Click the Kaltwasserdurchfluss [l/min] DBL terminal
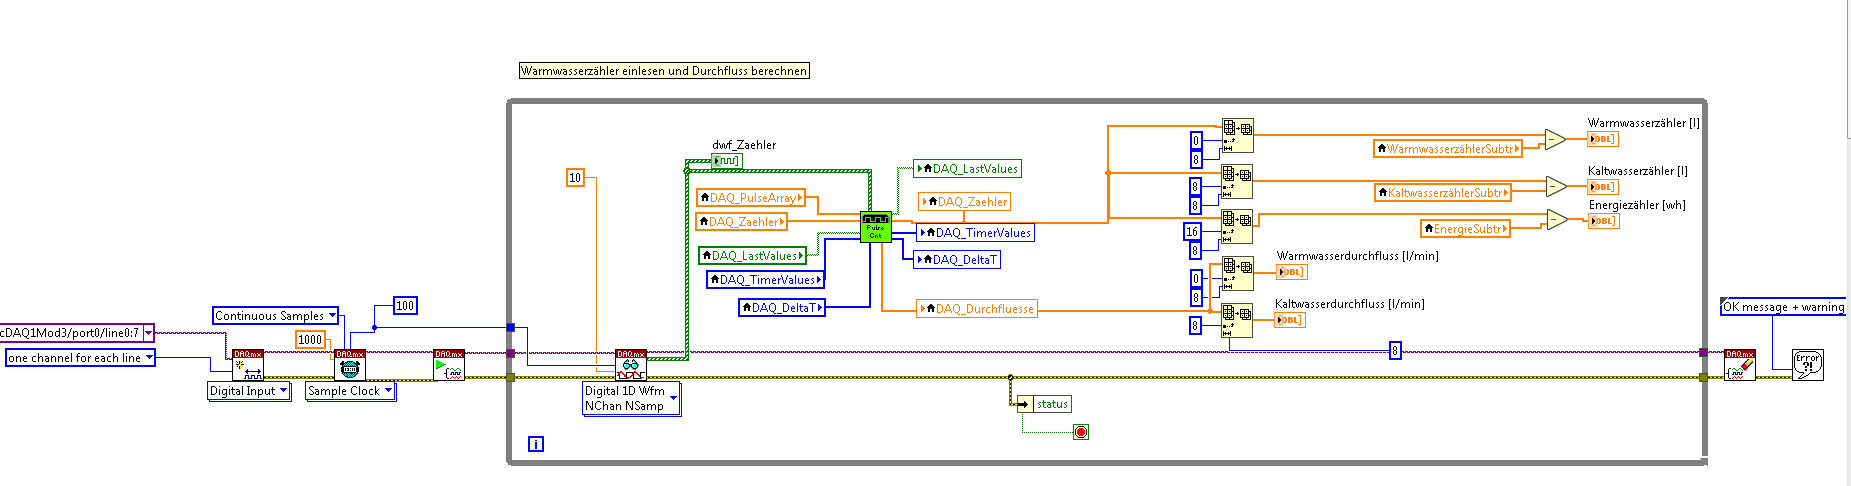 click(1290, 320)
